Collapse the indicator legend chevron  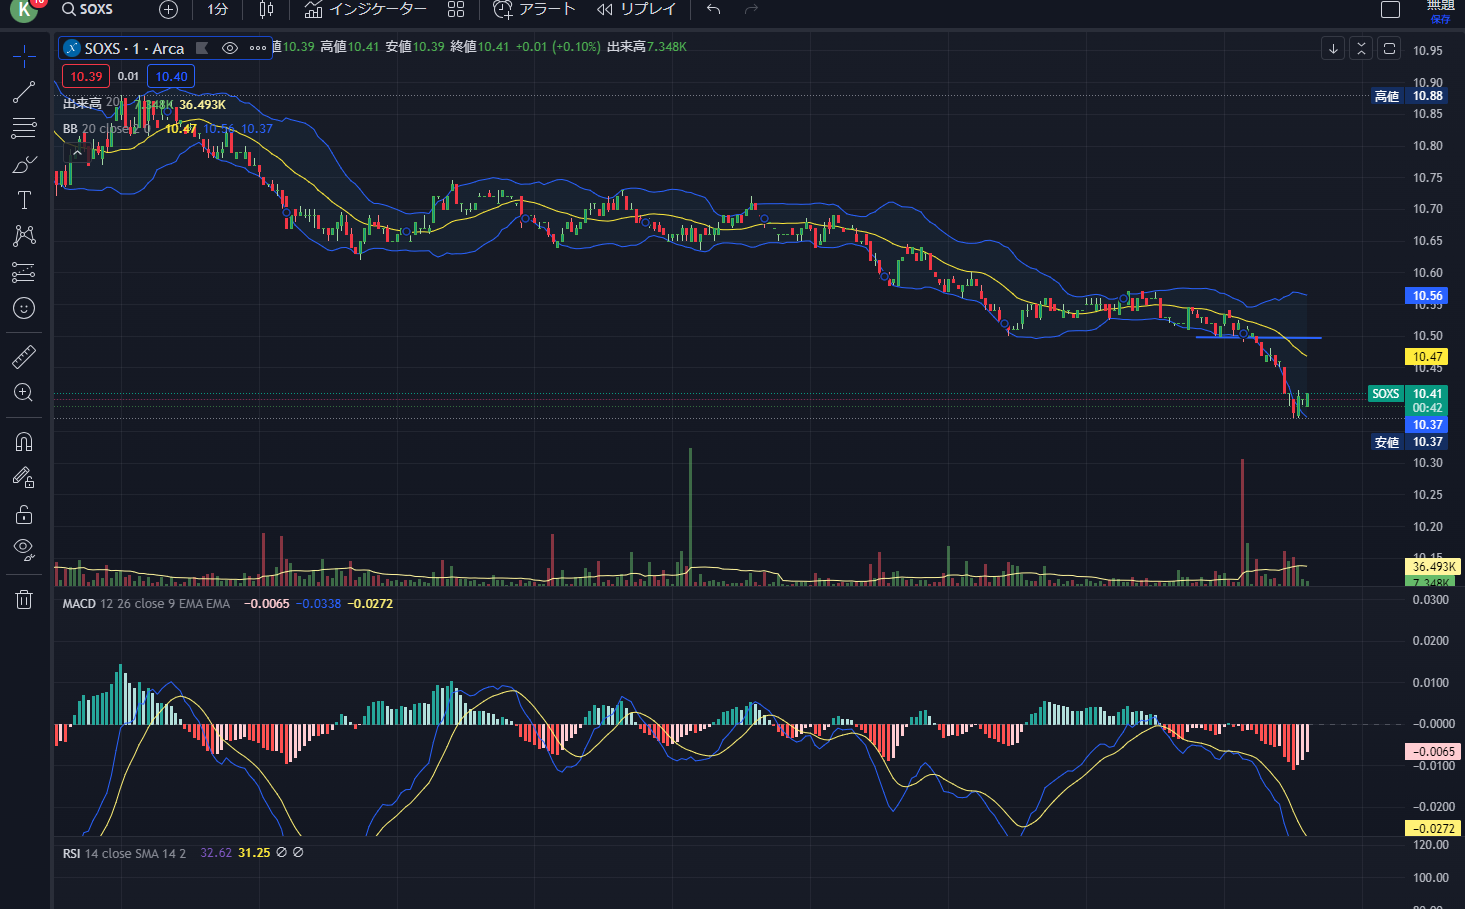point(76,153)
